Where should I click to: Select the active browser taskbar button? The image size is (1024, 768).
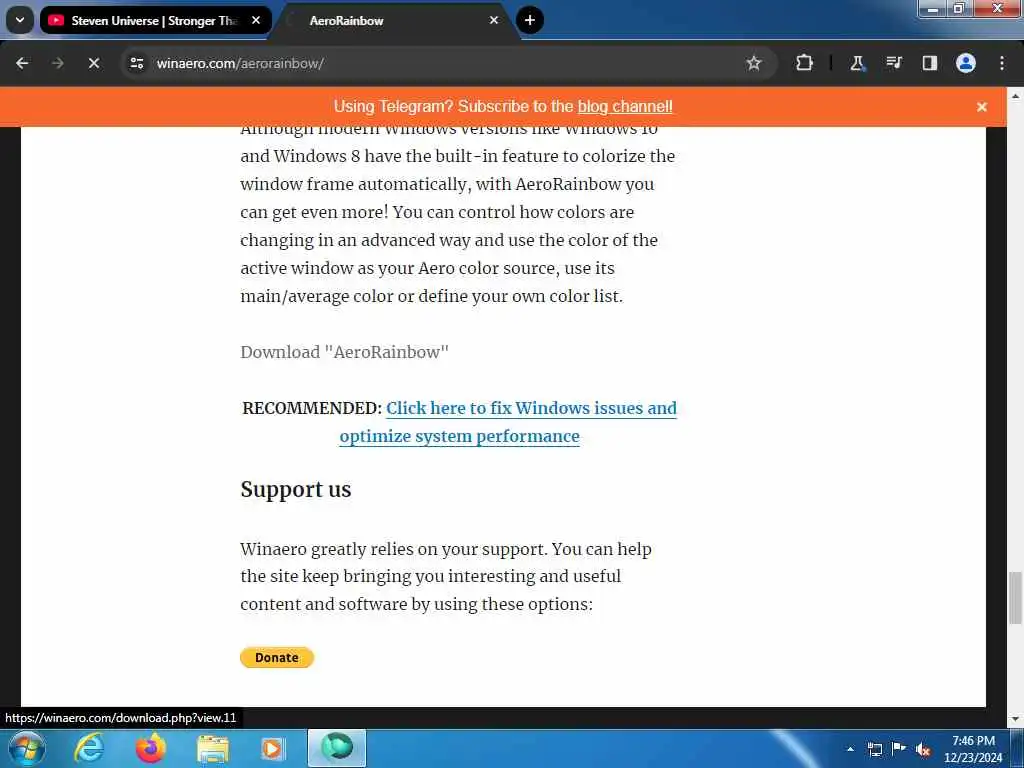[x=337, y=748]
